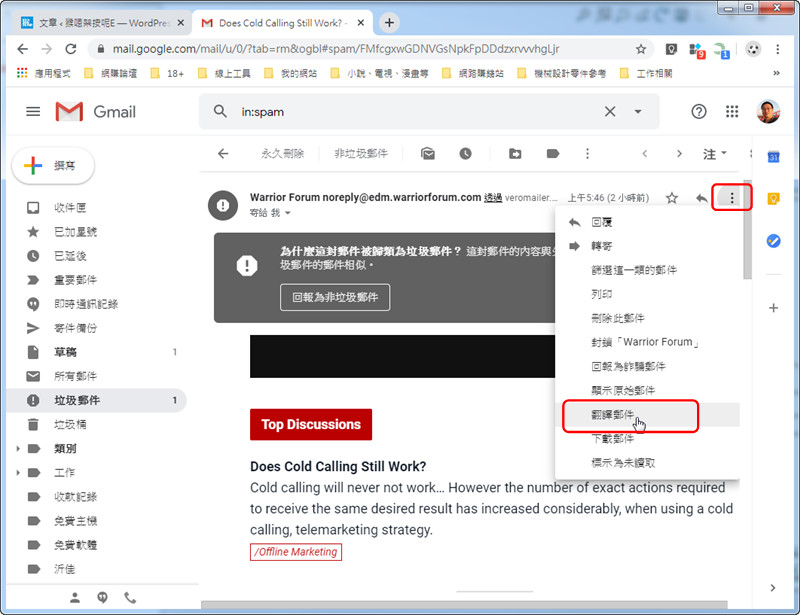Viewport: 800px width, 615px height.
Task: Go back to the spam list arrow
Action: (223, 154)
